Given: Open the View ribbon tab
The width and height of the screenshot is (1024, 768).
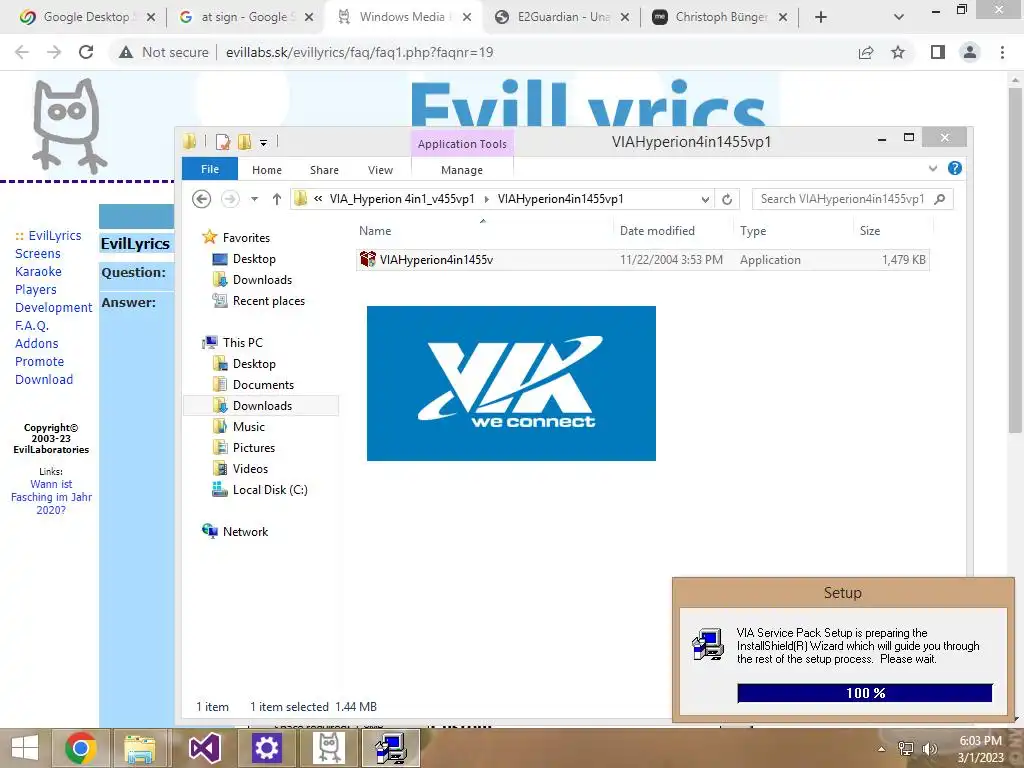Looking at the screenshot, I should click(x=380, y=170).
